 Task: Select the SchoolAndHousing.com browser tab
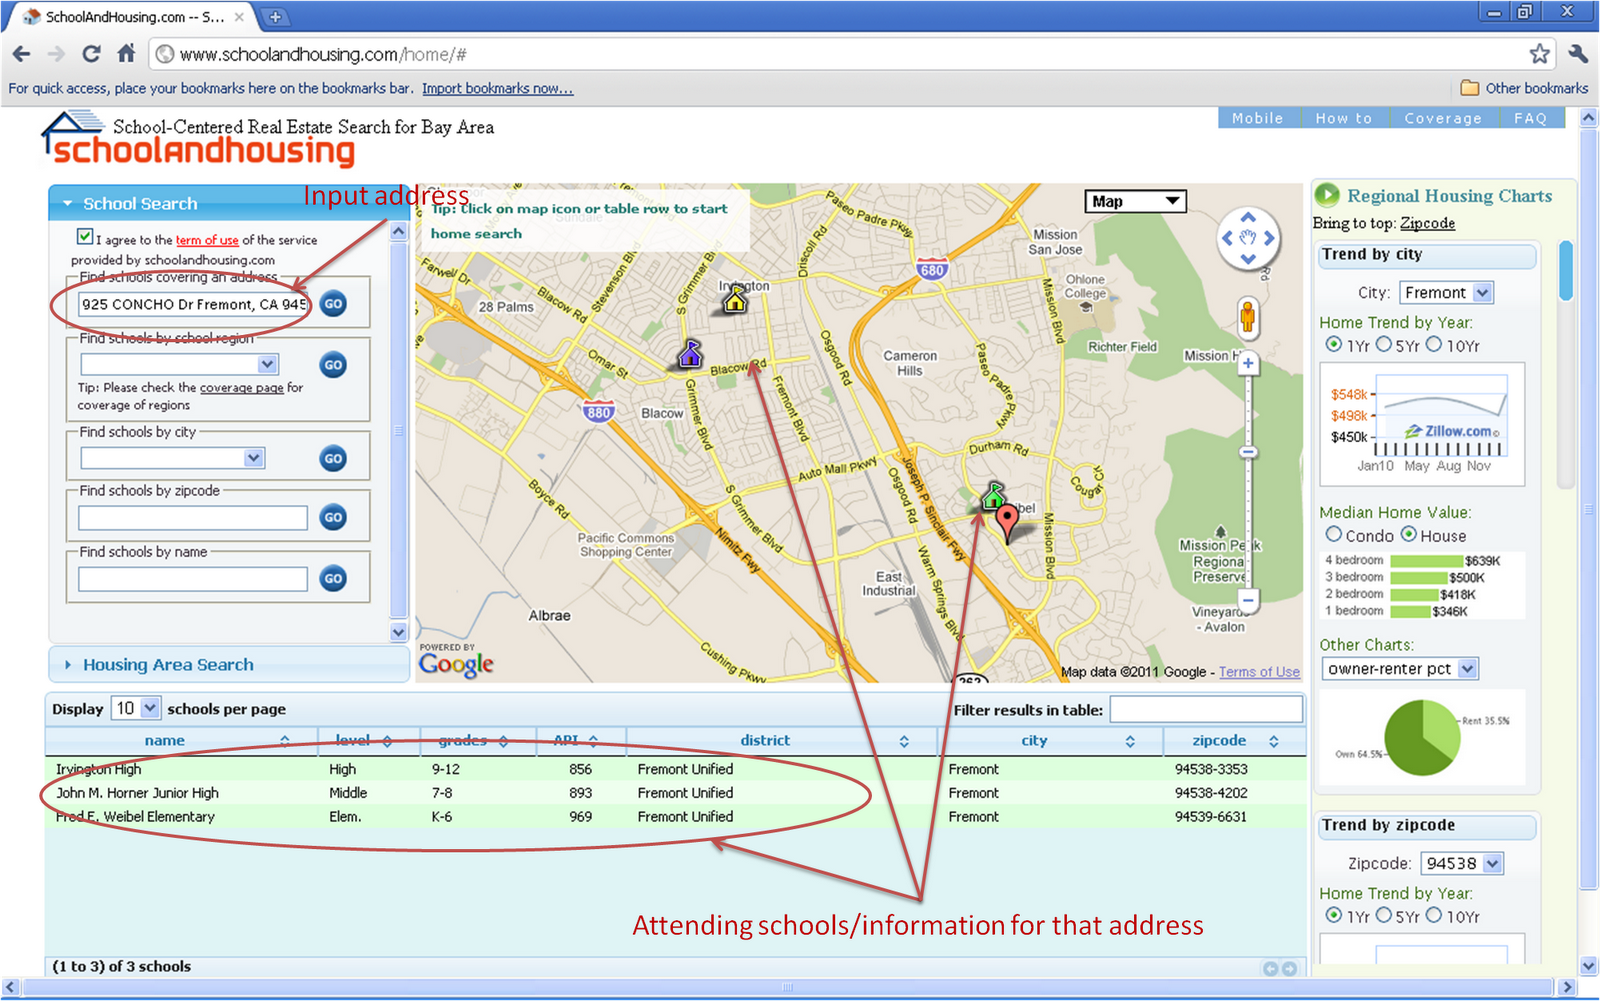[x=135, y=17]
